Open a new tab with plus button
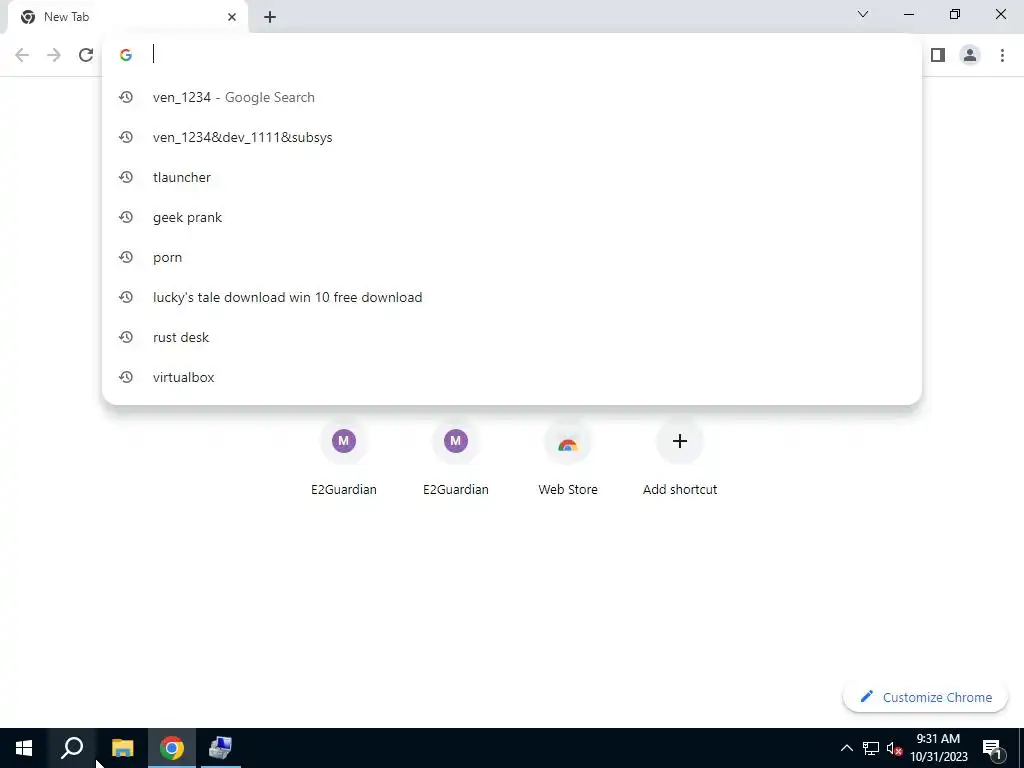 [x=270, y=17]
